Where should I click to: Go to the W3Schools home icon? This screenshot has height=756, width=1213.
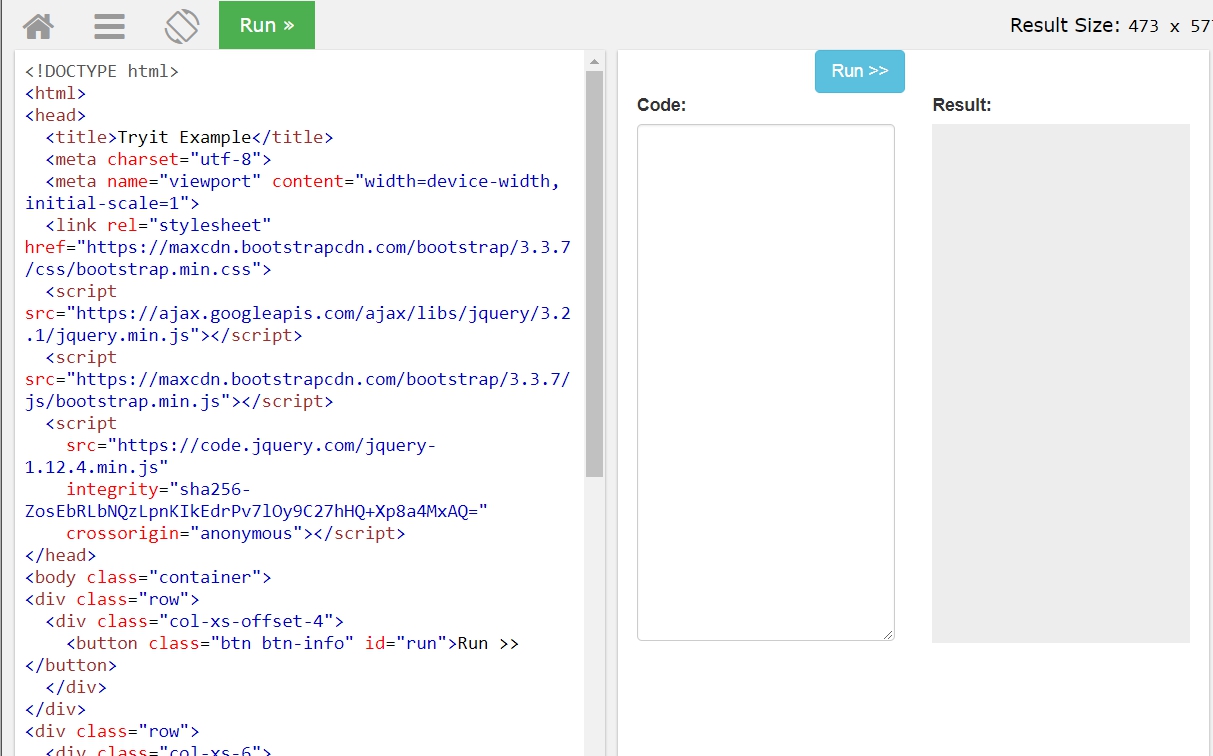click(x=38, y=25)
